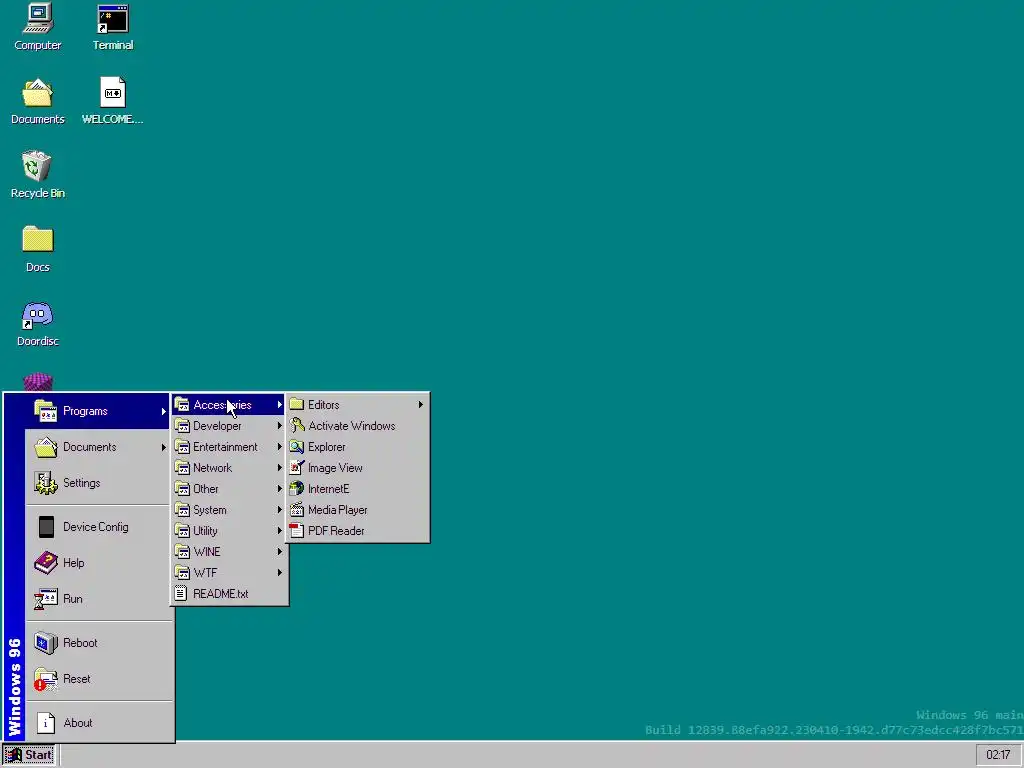Click the Documents folder icon in Start menu
Viewport: 1024px width, 768px height.
click(x=46, y=447)
